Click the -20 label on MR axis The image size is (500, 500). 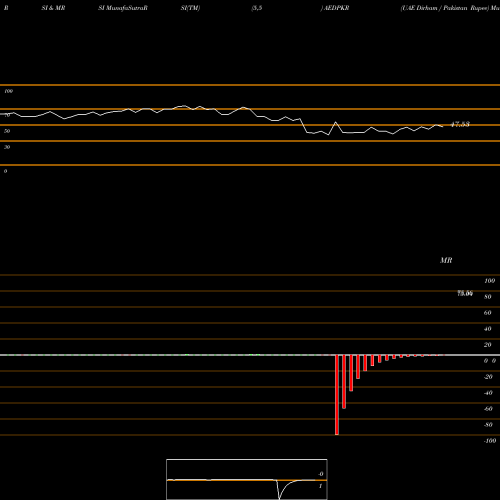tap(488, 377)
